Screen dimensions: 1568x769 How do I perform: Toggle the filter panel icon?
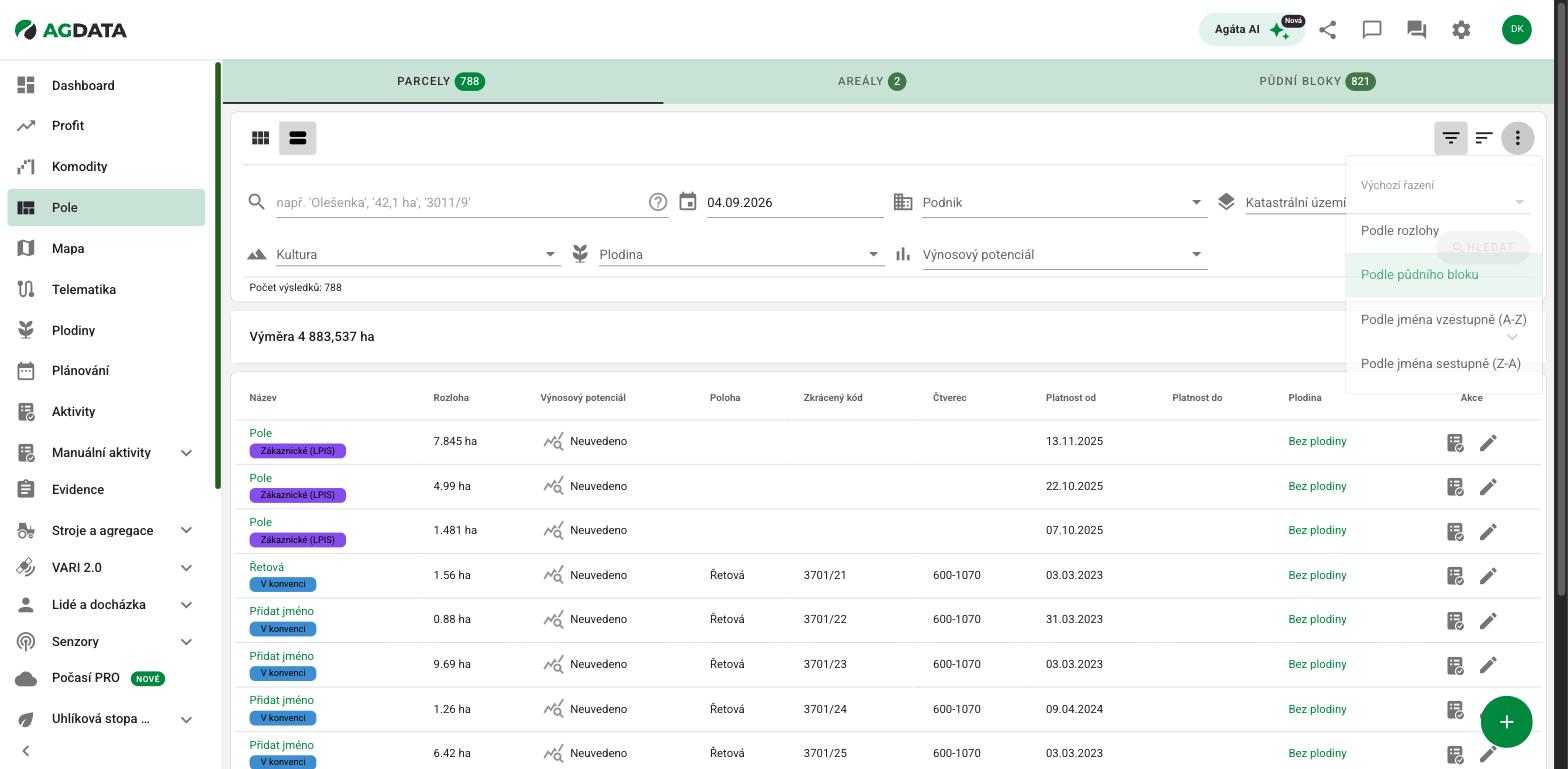pyautogui.click(x=1451, y=138)
